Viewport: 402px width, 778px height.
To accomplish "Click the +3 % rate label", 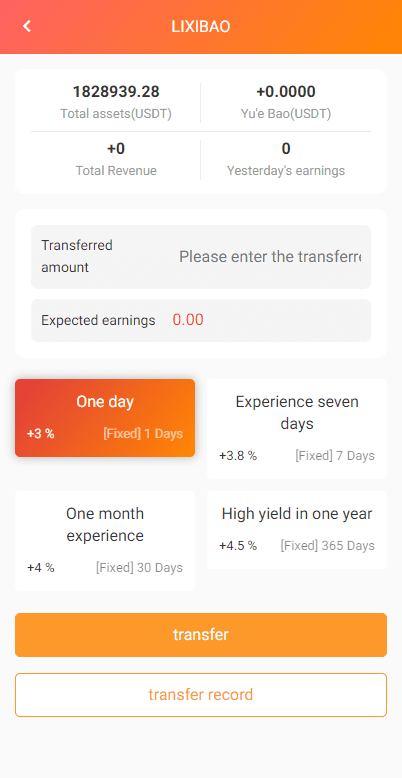I will [41, 434].
